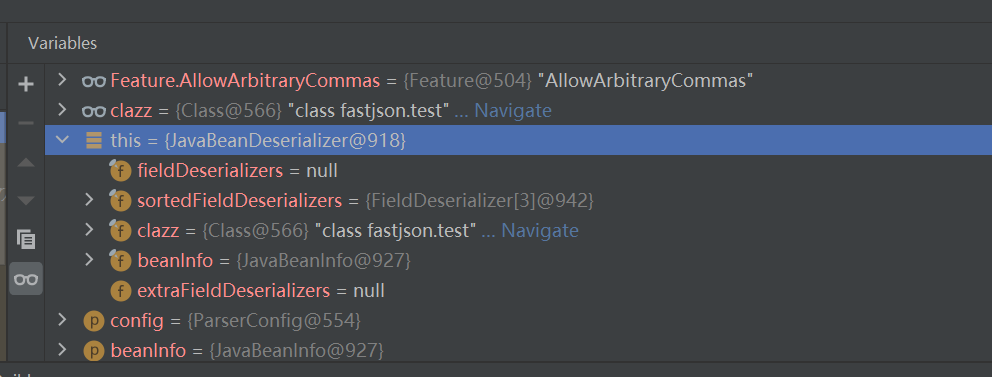Viewport: 992px width, 377px height.
Task: Collapse the 'this' JavaBeanDeserializer node
Action: 62,140
